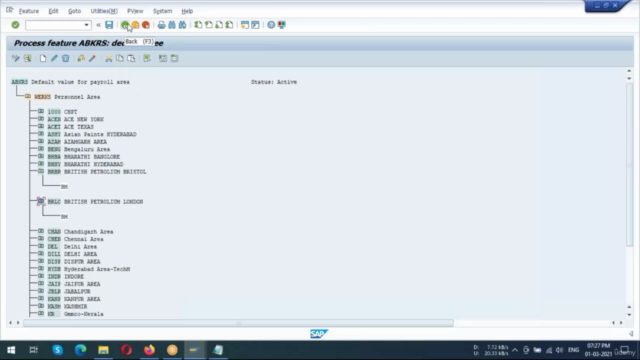The width and height of the screenshot is (640, 360).
Task: Expand the JAIP JAIPUR AREA node
Action: click(x=41, y=284)
